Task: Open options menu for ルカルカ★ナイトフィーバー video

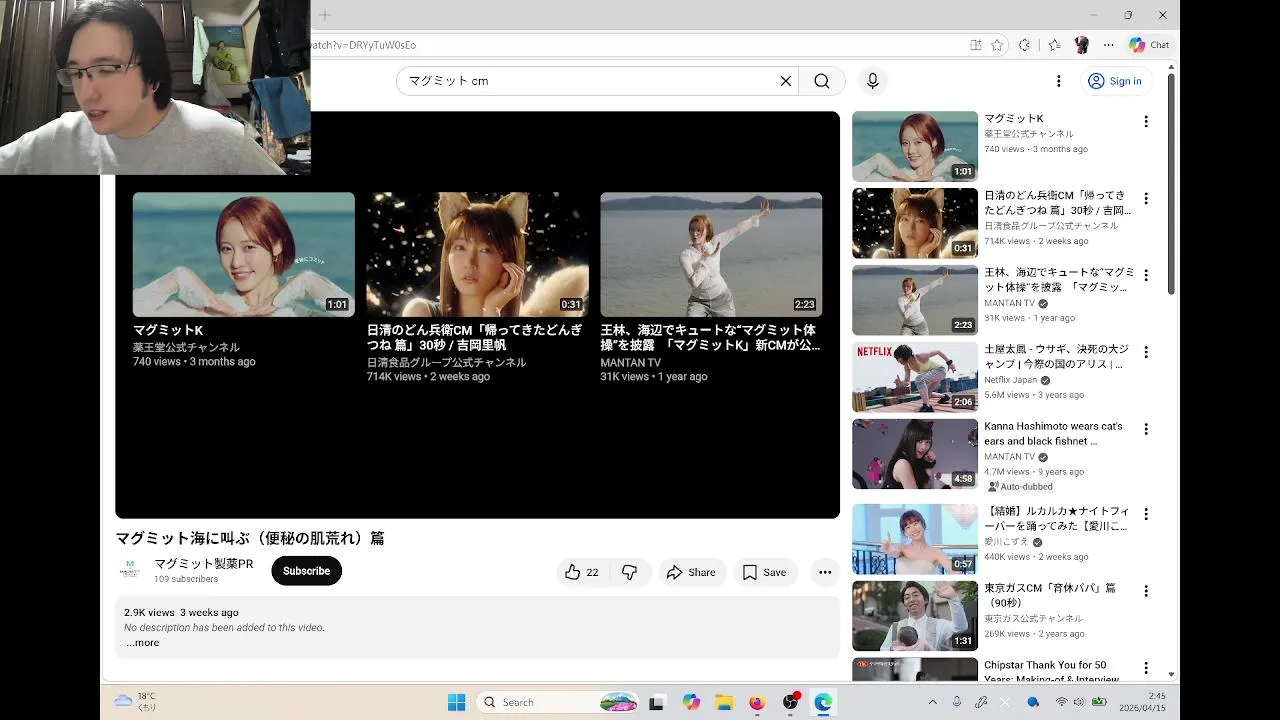Action: click(1146, 514)
